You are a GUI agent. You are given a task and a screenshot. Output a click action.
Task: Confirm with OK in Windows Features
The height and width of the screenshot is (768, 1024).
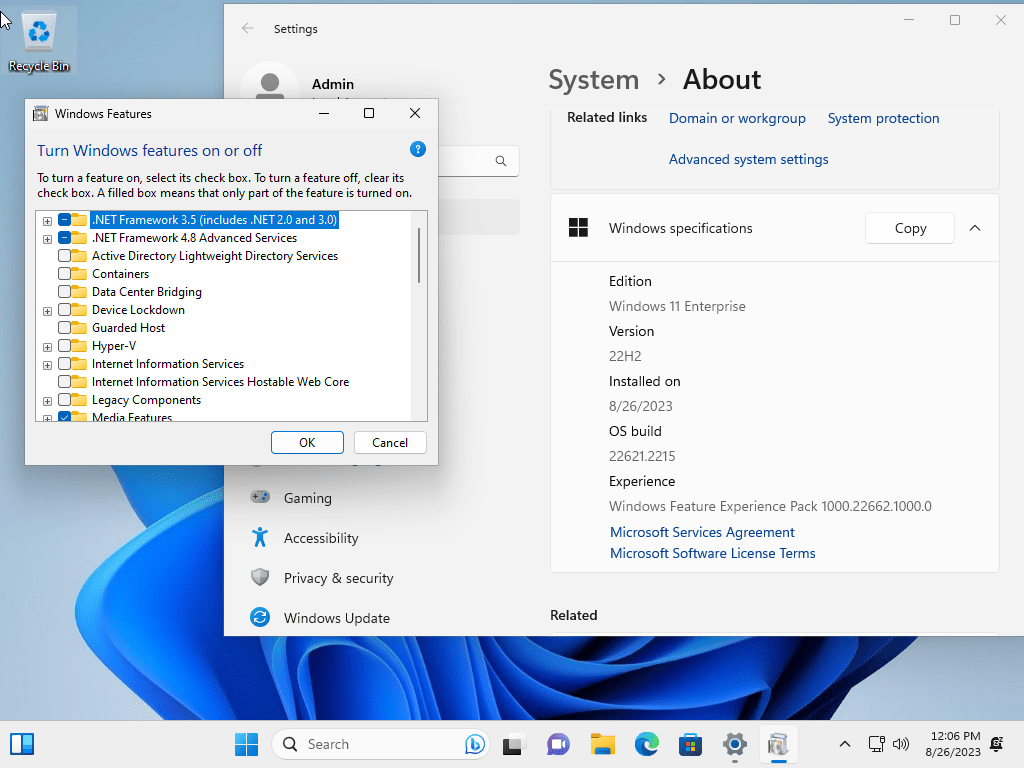click(x=307, y=442)
